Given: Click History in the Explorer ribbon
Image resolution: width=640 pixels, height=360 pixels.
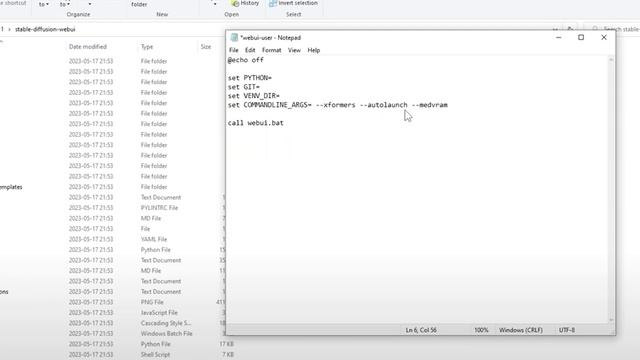Looking at the screenshot, I should (x=245, y=3).
